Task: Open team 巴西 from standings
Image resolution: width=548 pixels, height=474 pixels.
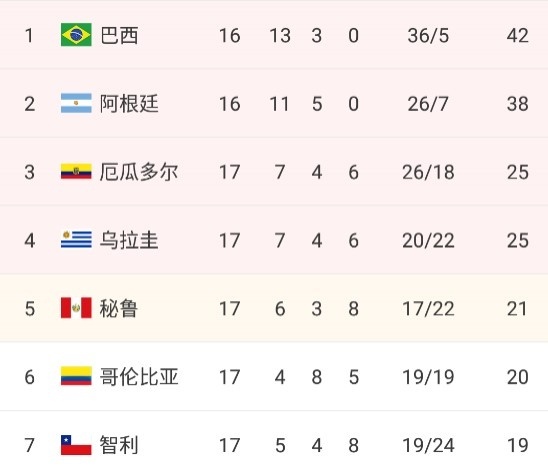Action: [x=119, y=35]
